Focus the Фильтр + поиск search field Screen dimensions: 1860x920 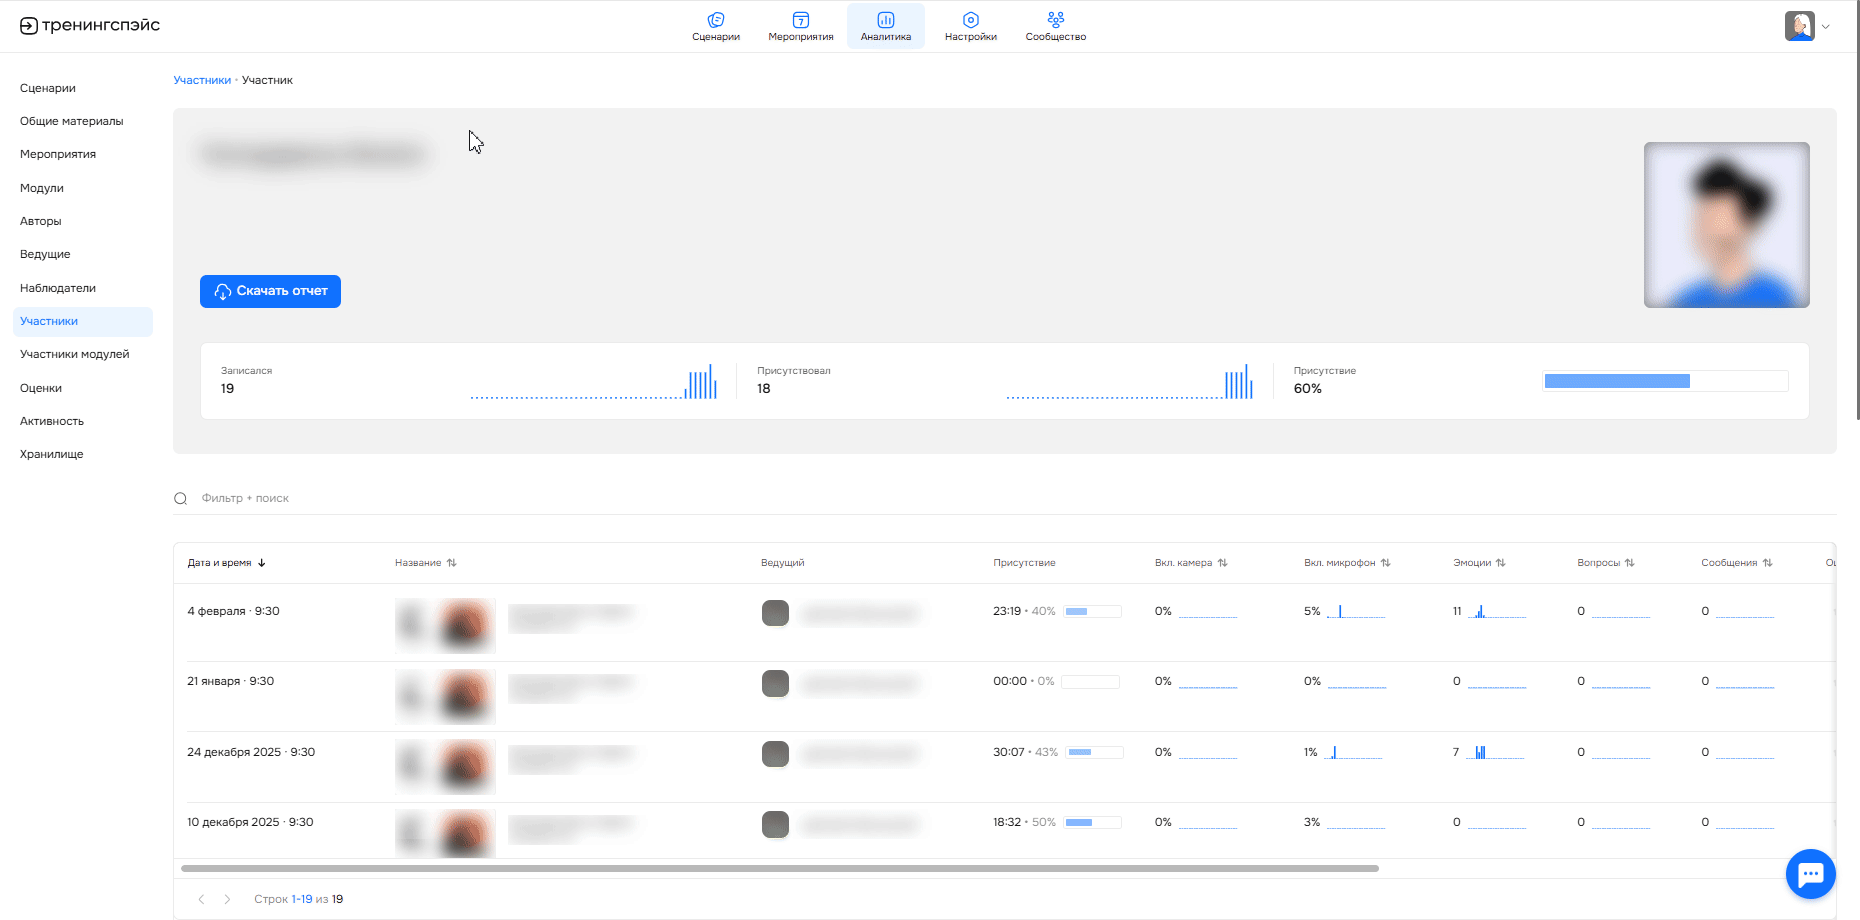click(1005, 498)
